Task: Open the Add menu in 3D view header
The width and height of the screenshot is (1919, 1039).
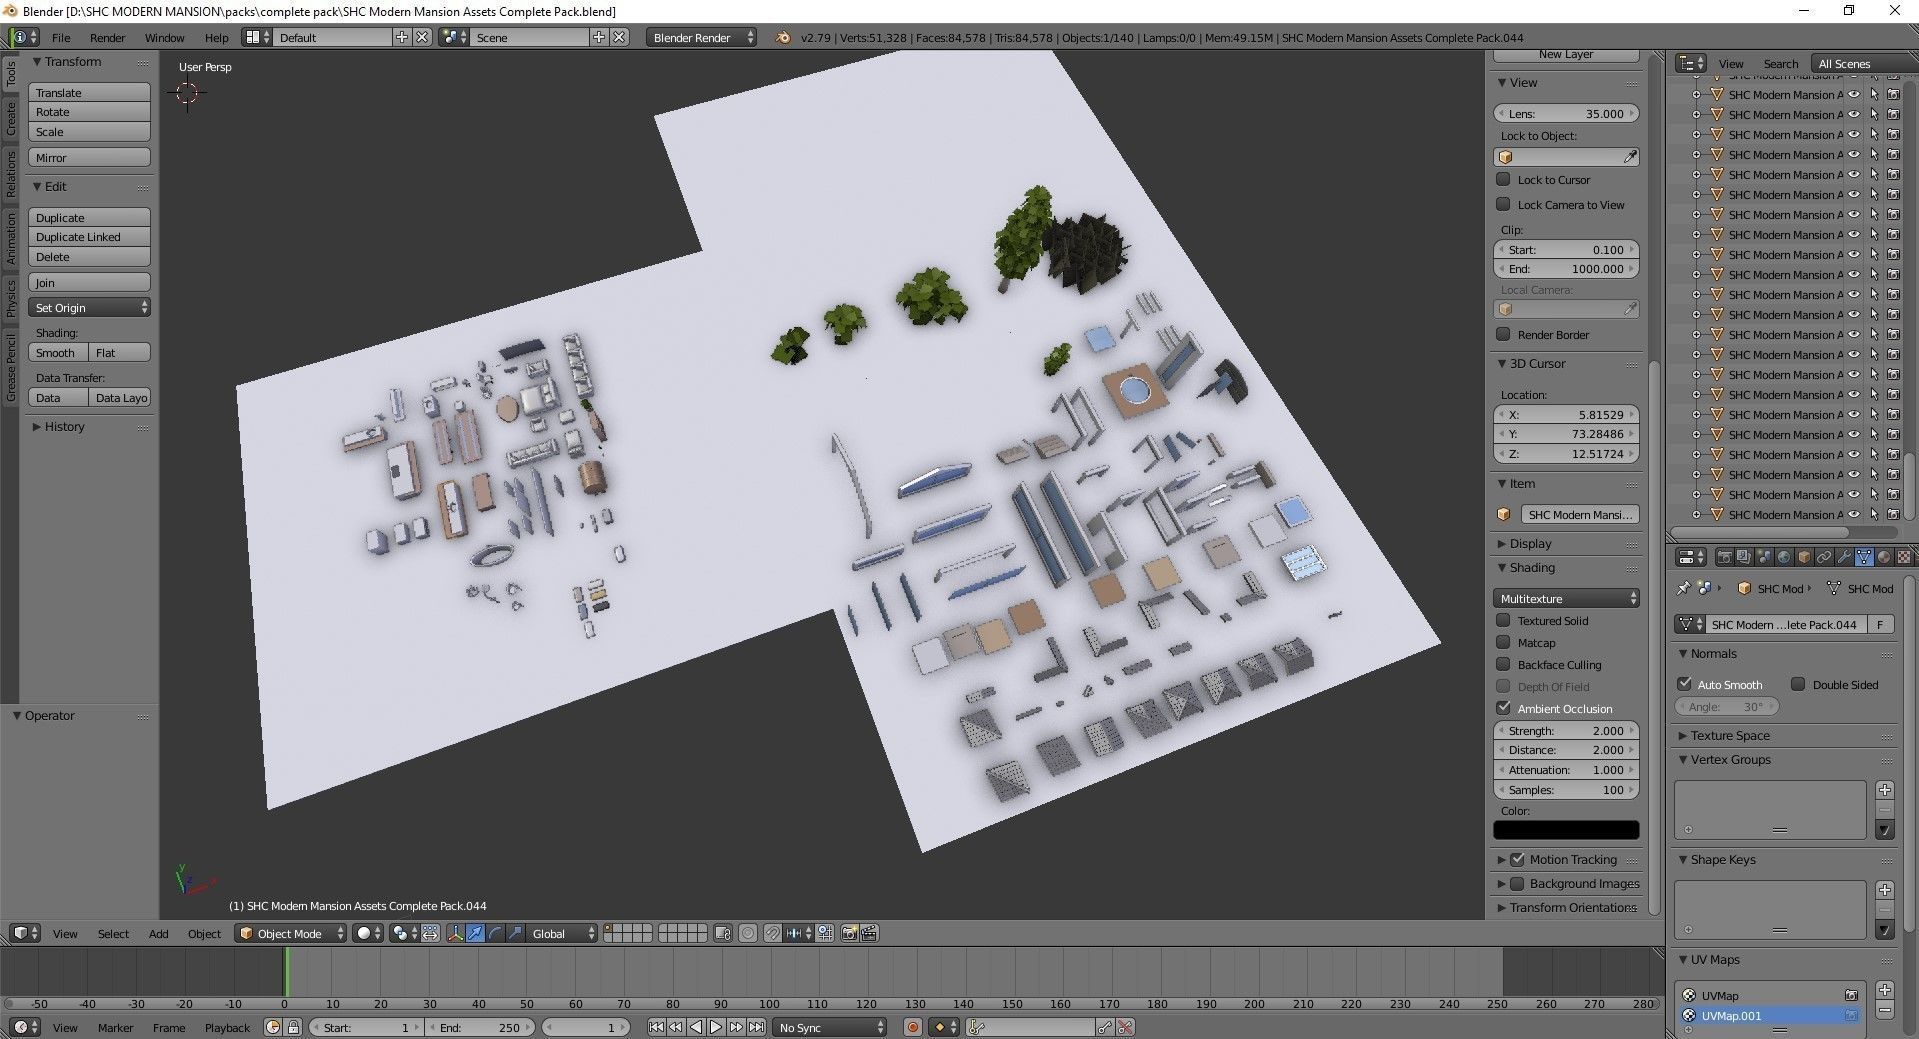Action: click(158, 933)
